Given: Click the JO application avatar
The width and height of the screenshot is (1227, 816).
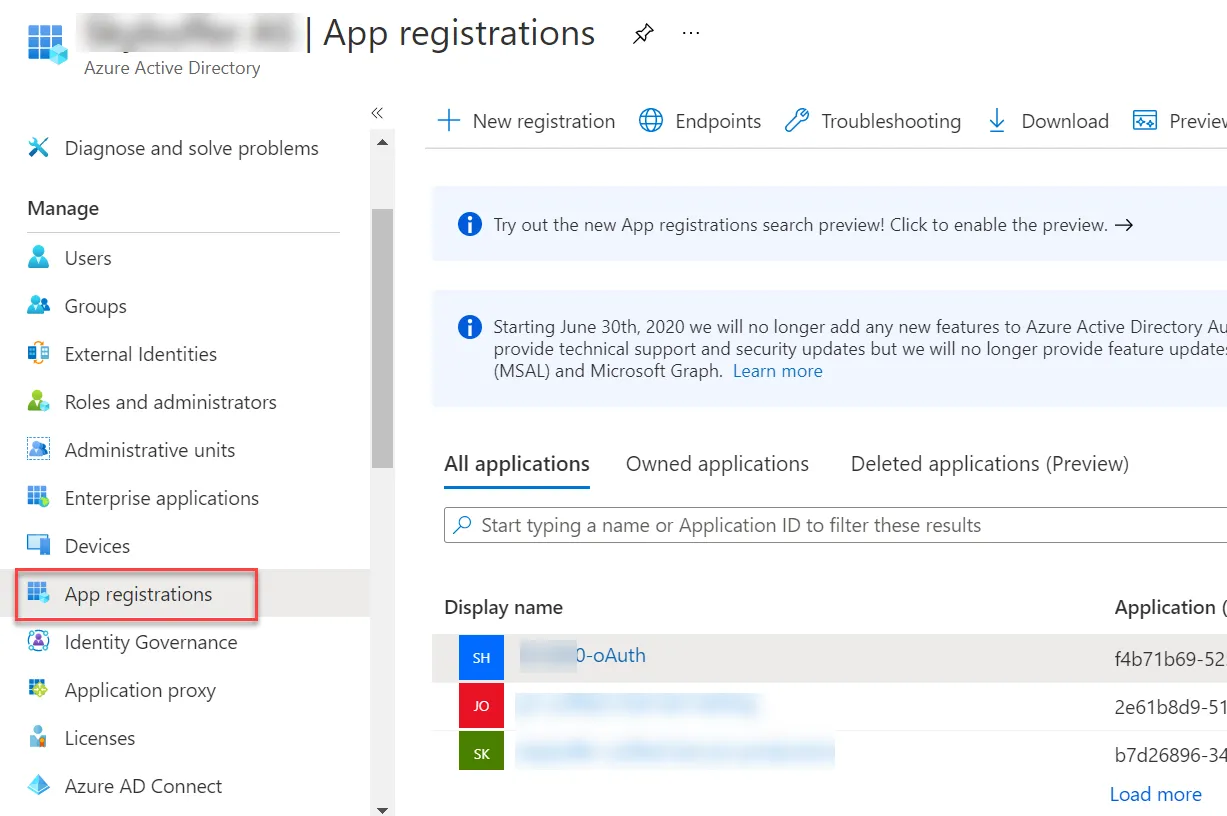Looking at the screenshot, I should (x=481, y=706).
